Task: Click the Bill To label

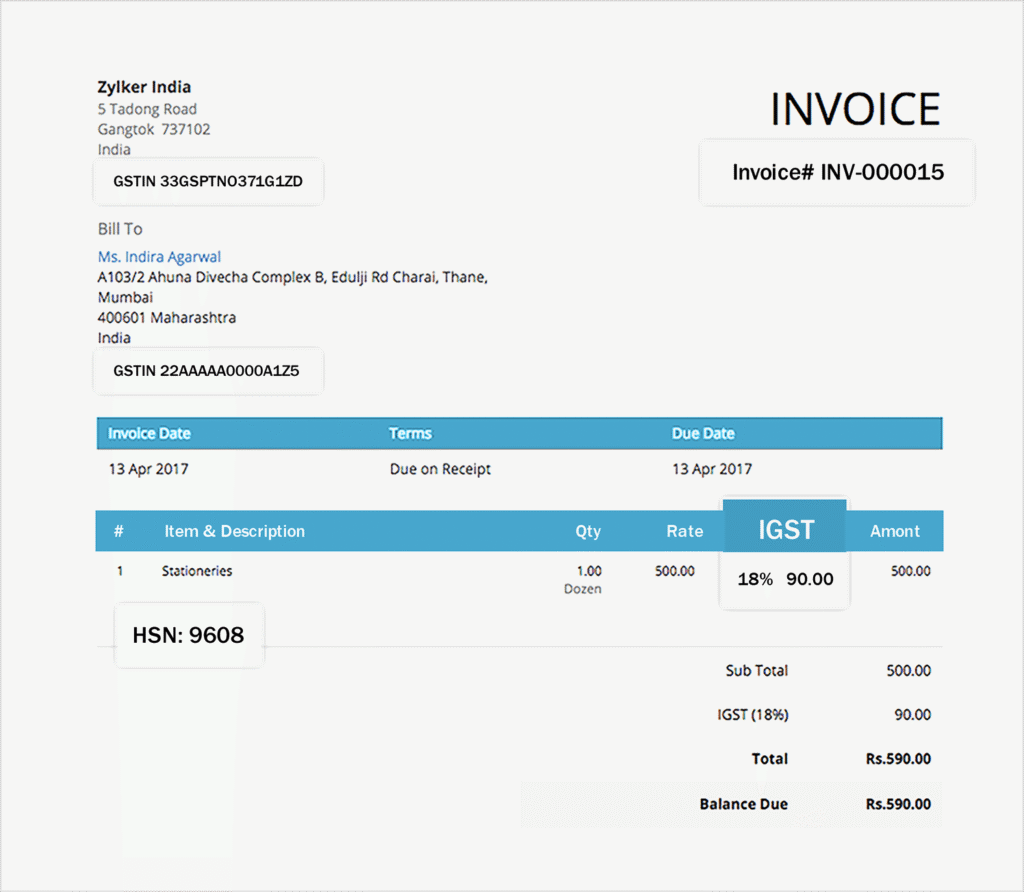Action: (x=120, y=229)
